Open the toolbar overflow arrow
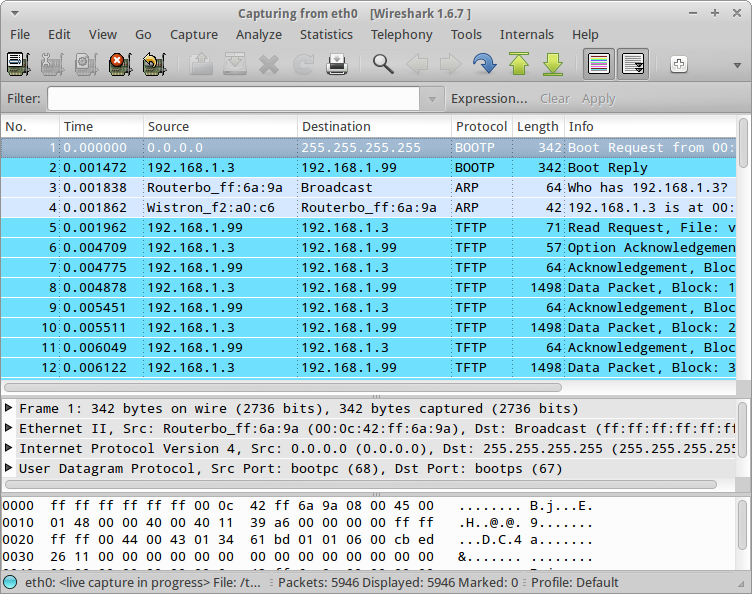 click(738, 65)
